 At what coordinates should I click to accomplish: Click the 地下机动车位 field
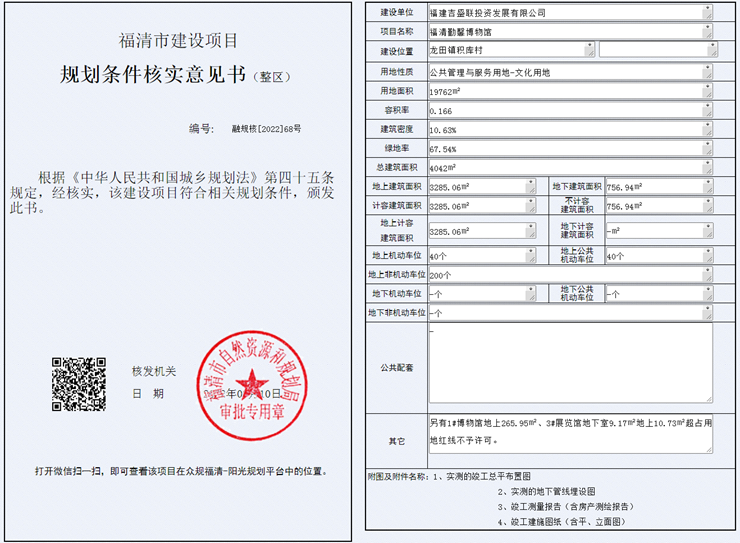point(482,293)
